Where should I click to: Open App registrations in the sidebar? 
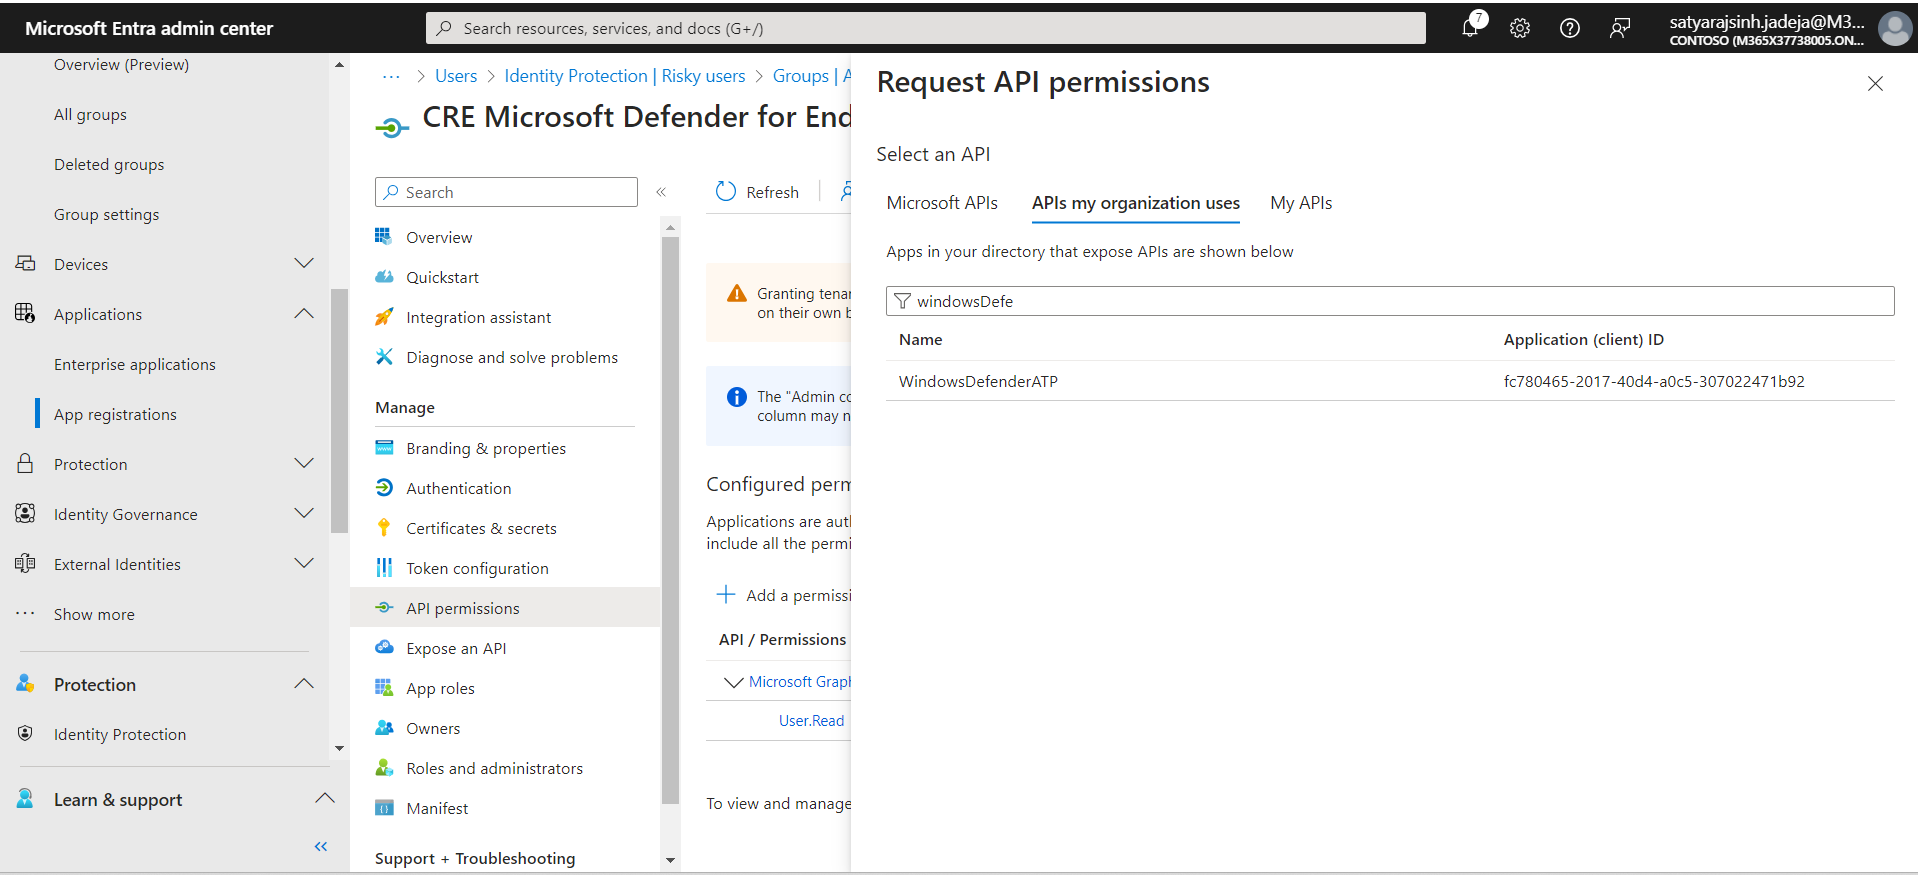coord(115,414)
